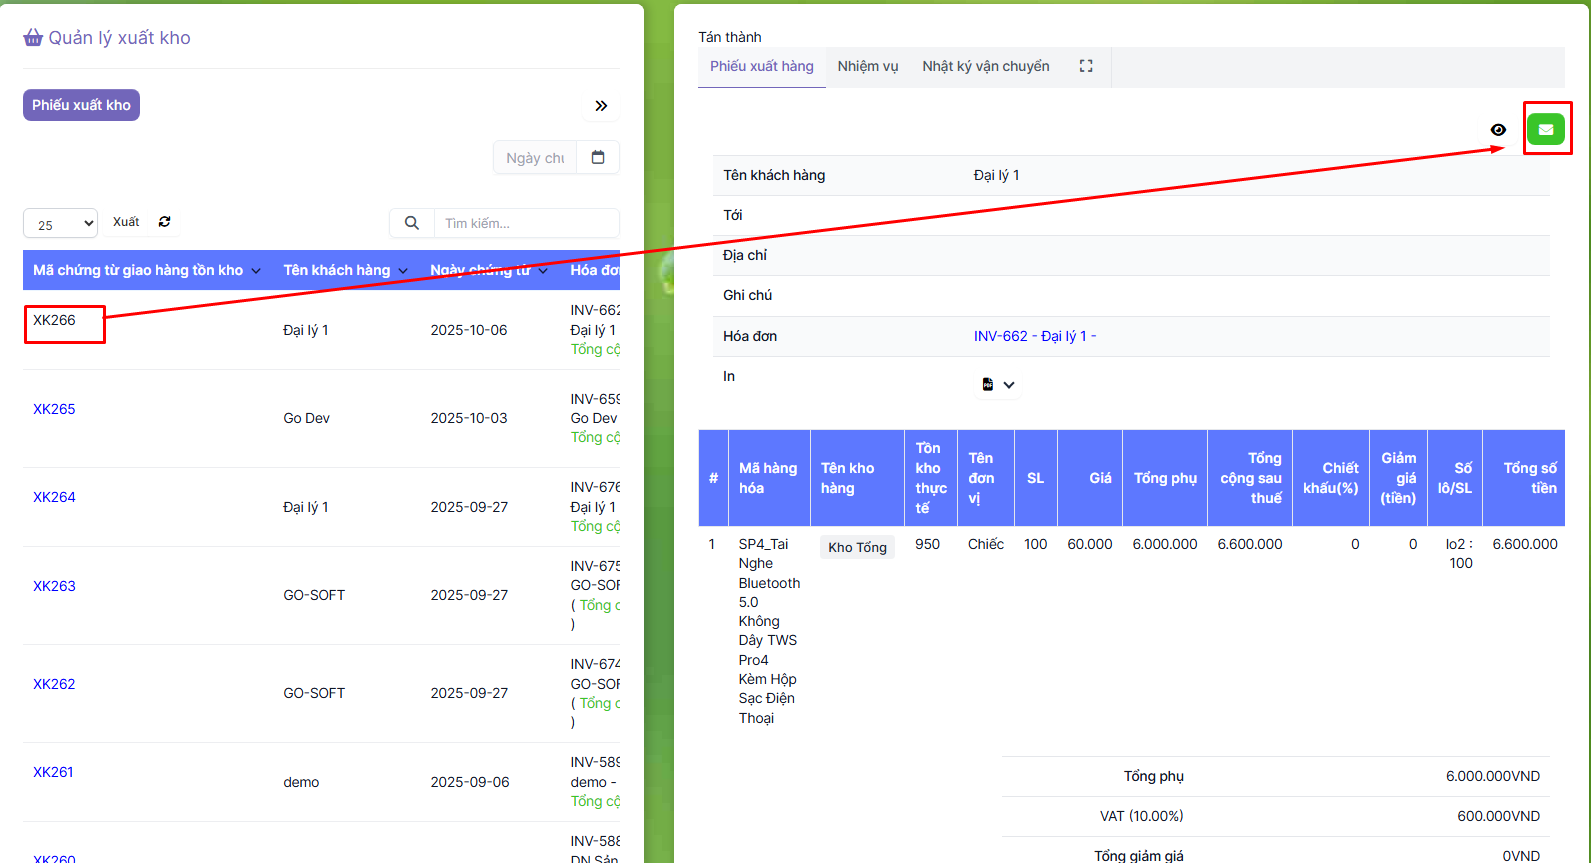Image resolution: width=1591 pixels, height=863 pixels.
Task: Open the Nhật ký vận chuyển tab
Action: tap(985, 67)
